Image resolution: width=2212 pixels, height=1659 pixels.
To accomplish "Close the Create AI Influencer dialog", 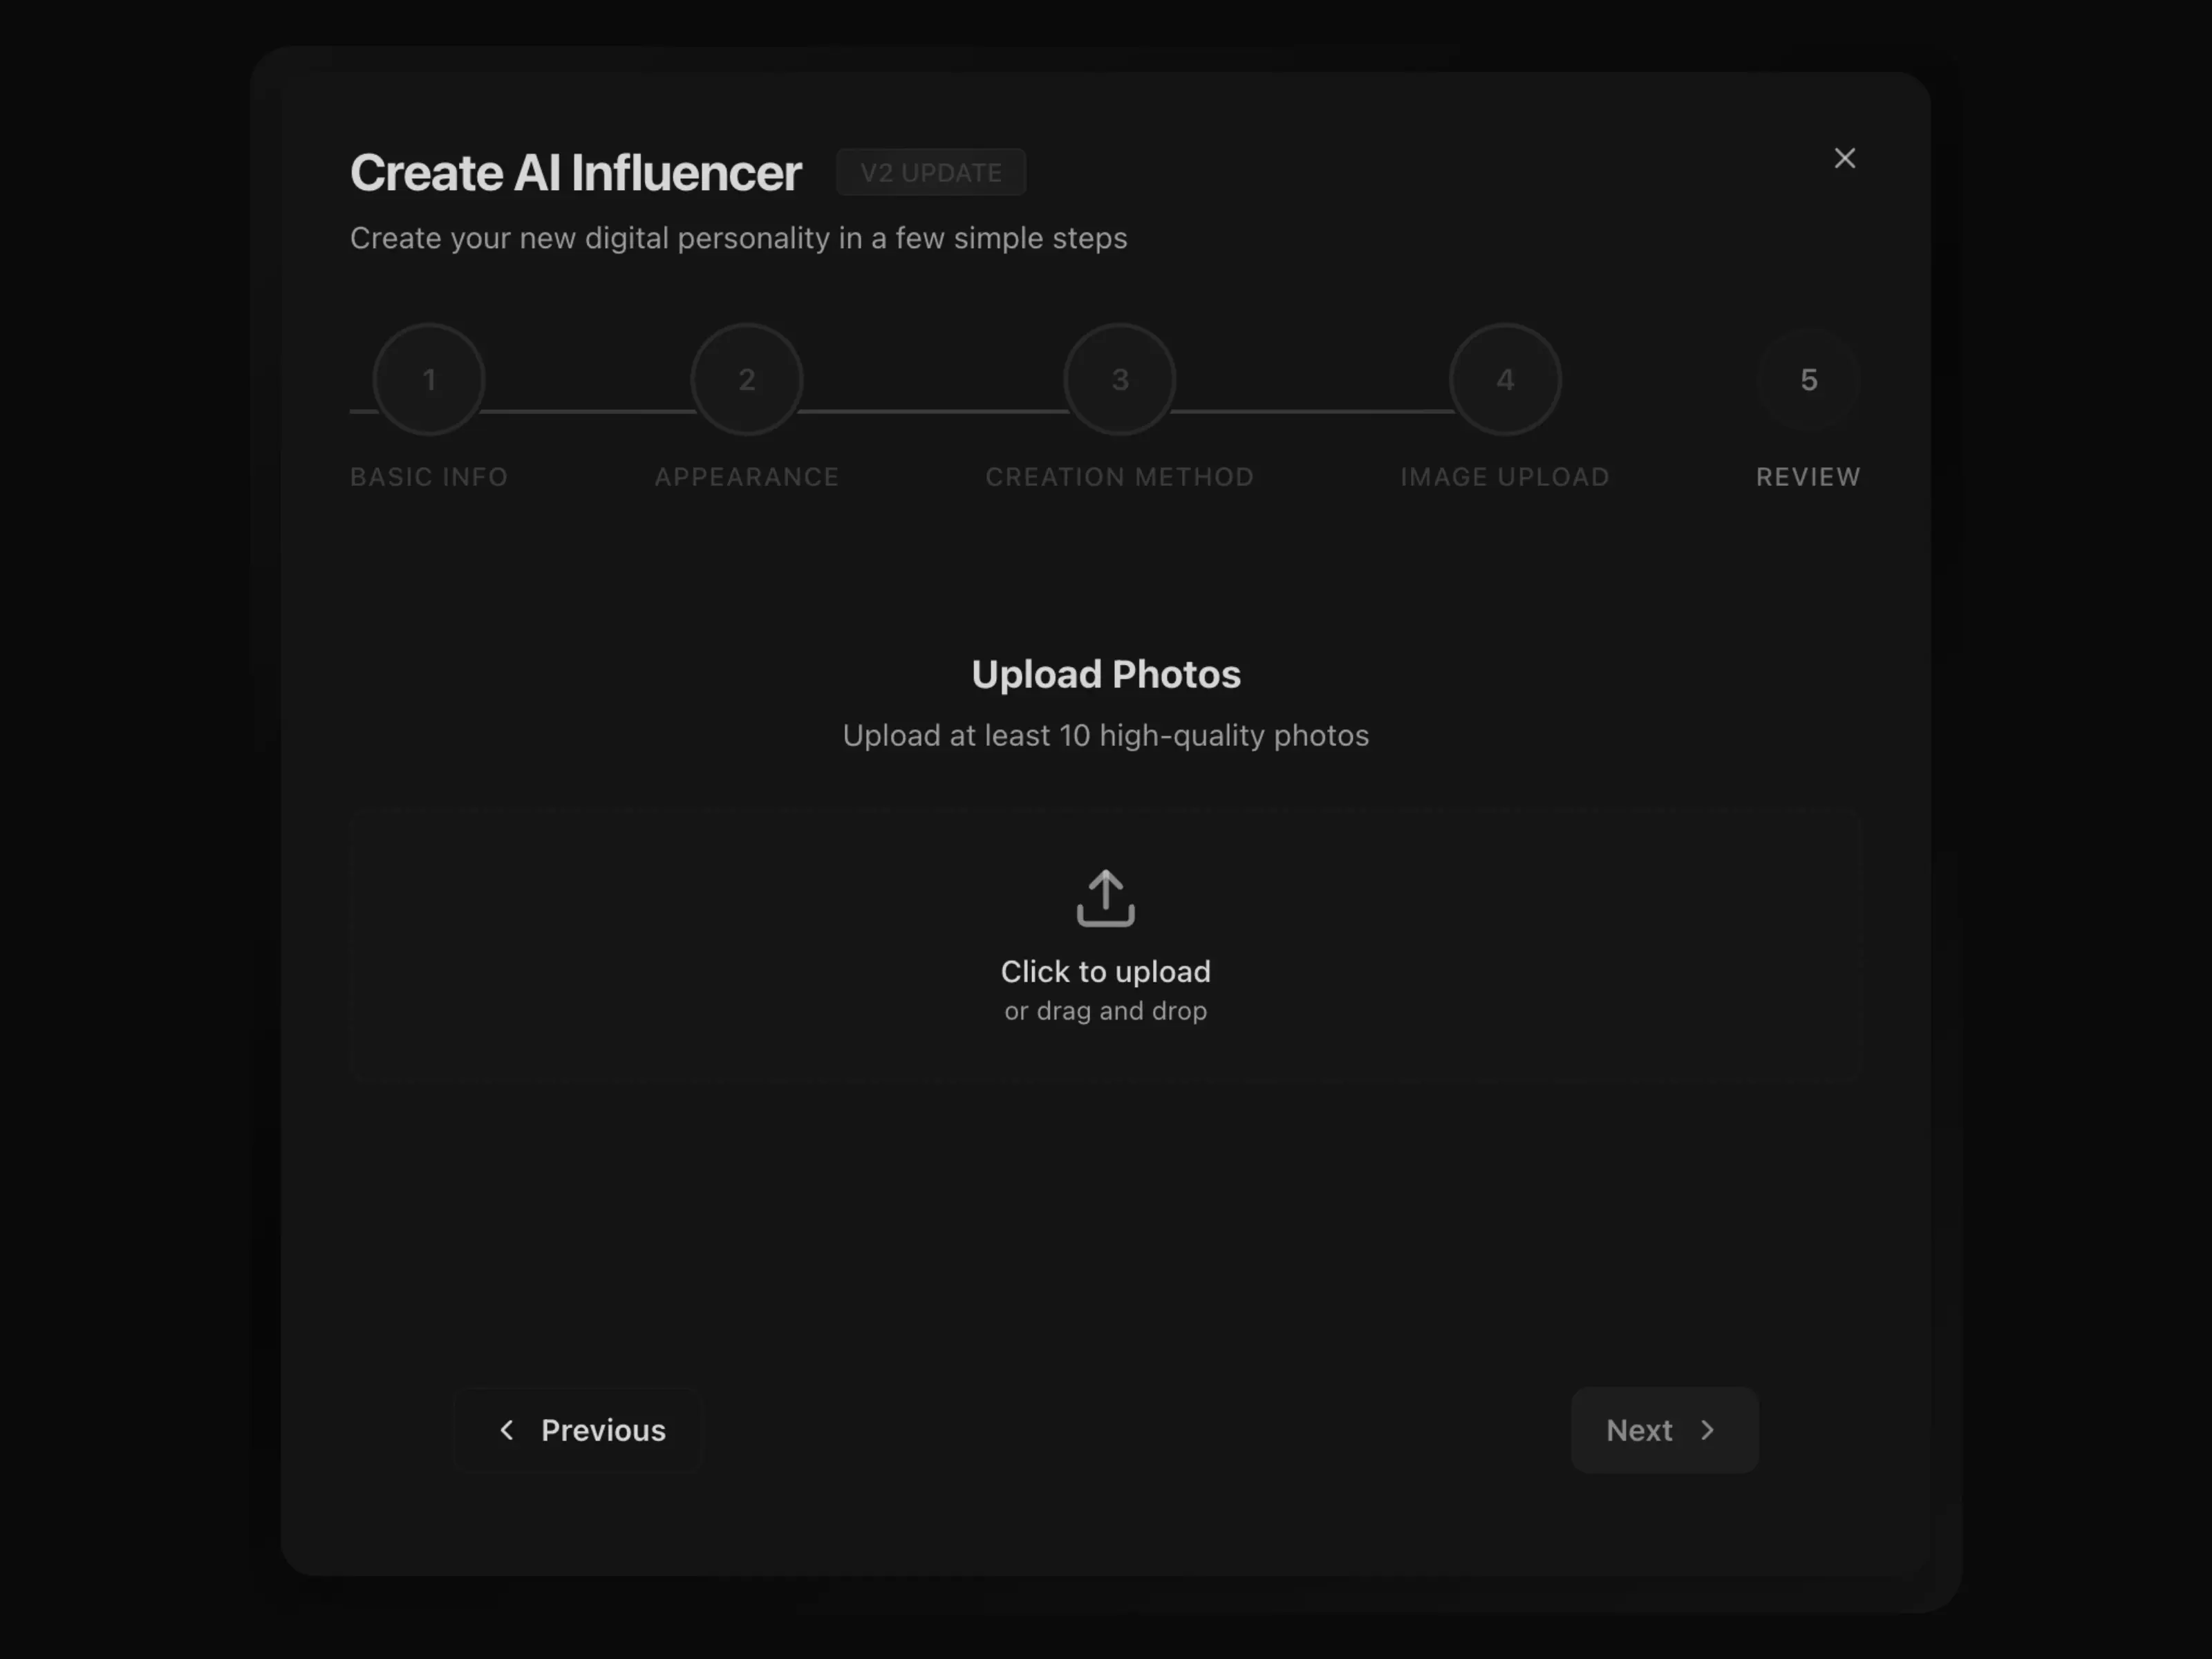I will (x=1845, y=158).
